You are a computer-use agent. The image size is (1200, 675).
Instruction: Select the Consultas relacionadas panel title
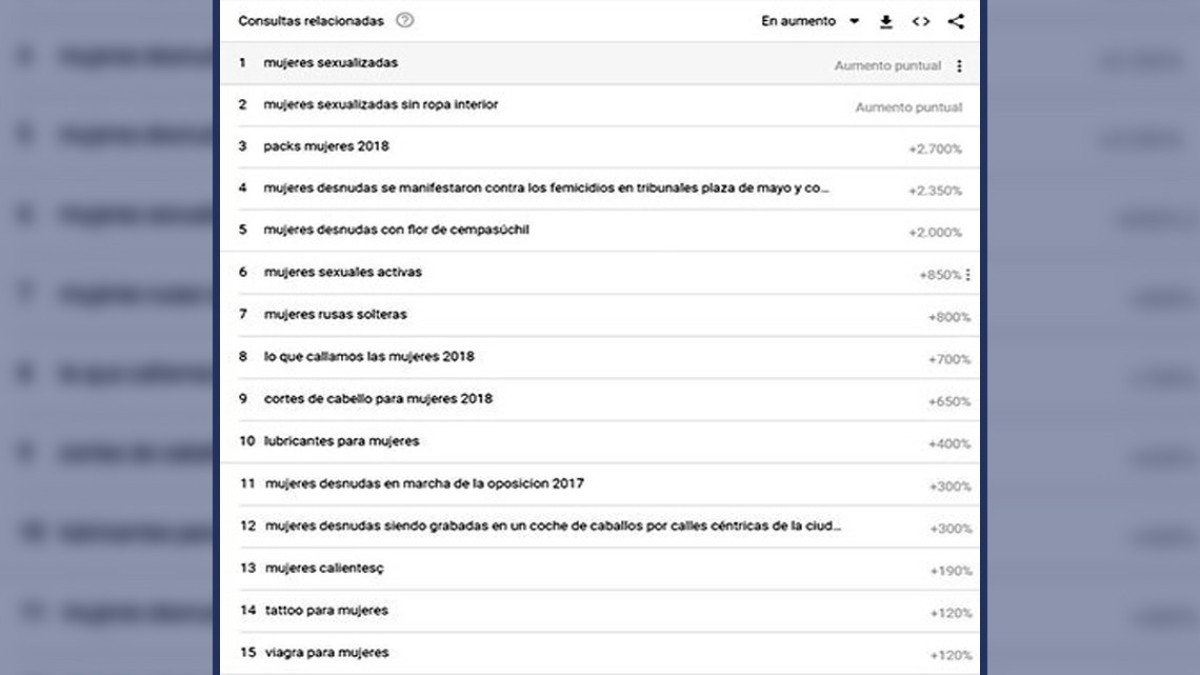[x=312, y=19]
